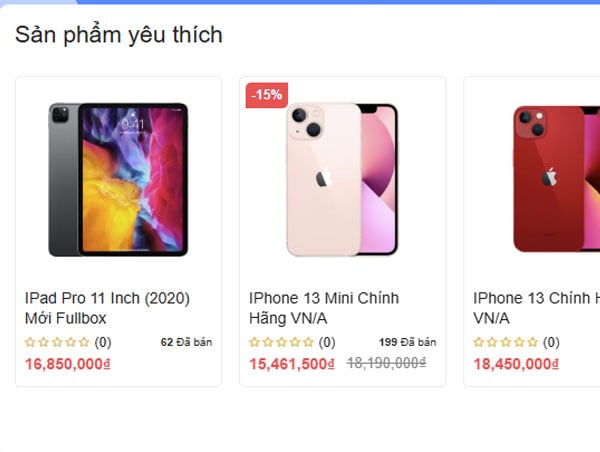Click "IPad Pro 11 Inch (2020) Mới Fullbox" title

click(107, 308)
